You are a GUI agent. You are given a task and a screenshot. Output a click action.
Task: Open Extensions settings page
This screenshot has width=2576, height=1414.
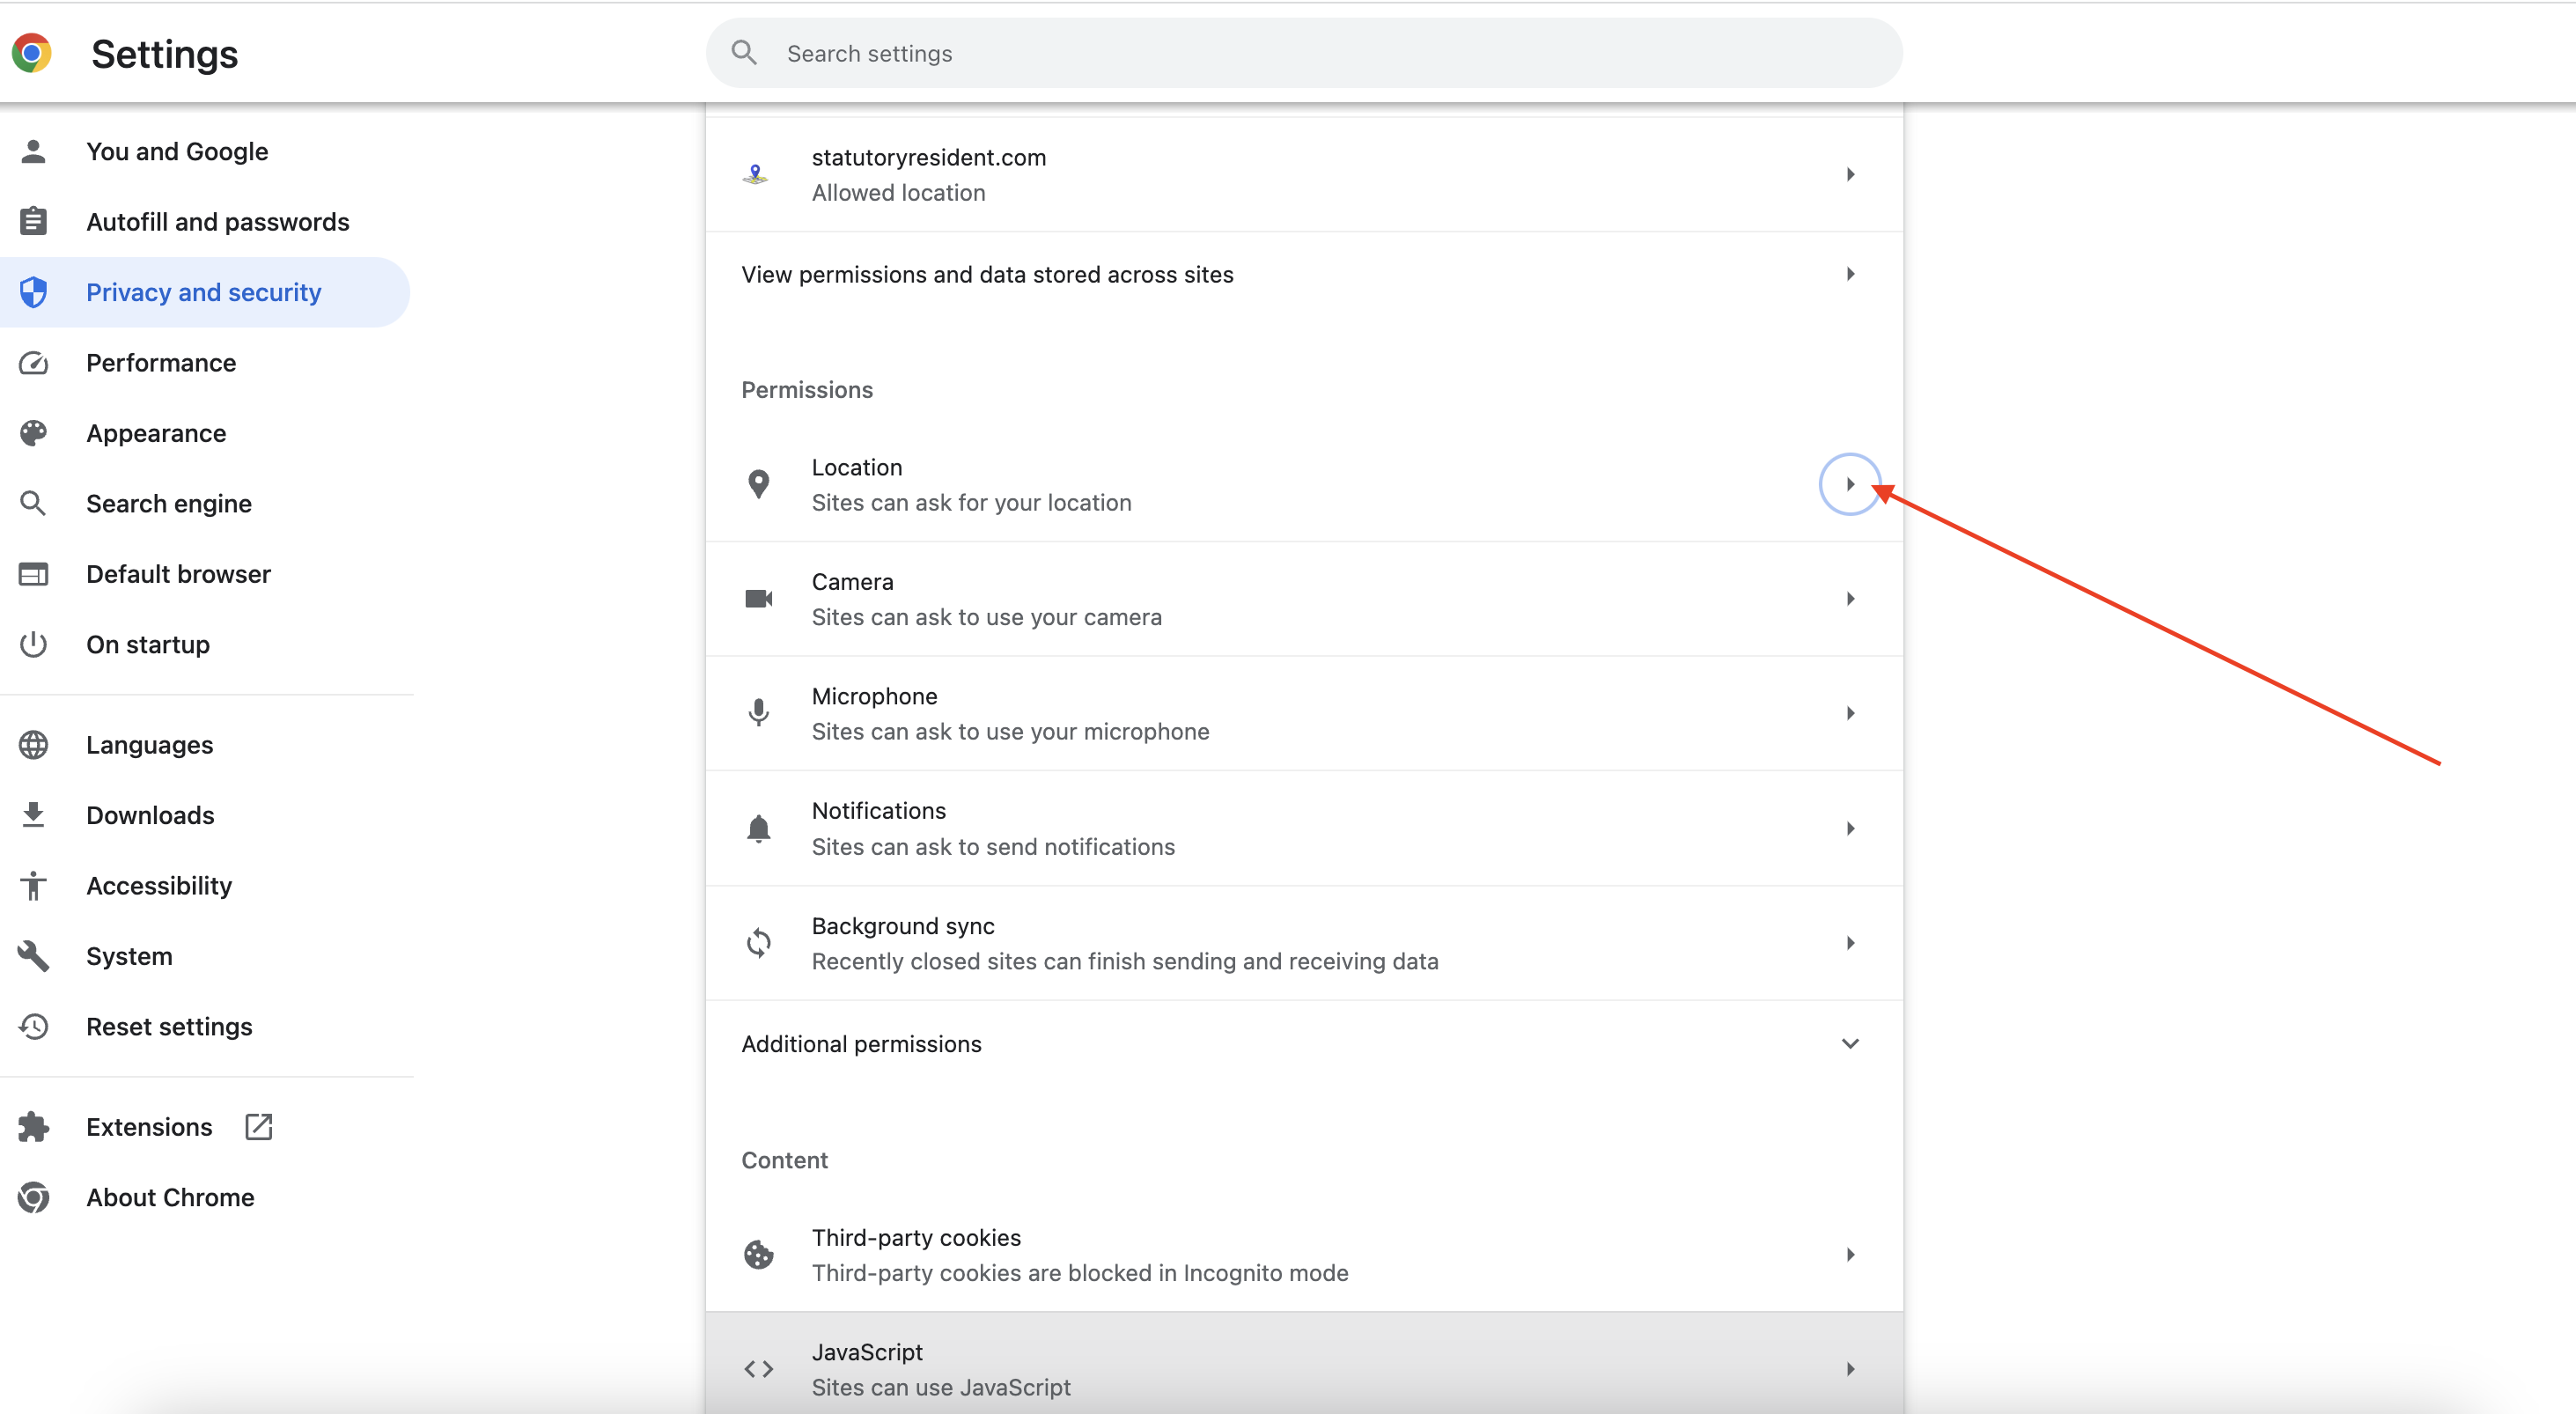point(148,1125)
